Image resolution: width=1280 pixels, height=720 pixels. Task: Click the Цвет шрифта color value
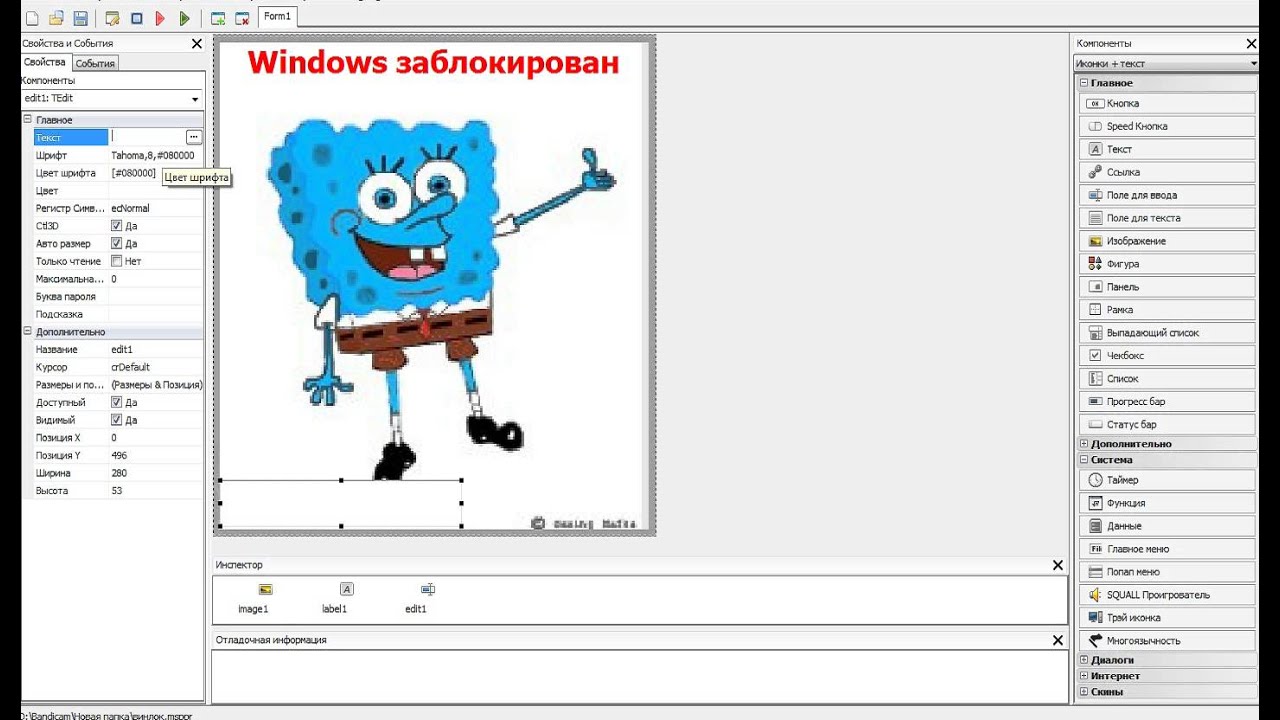tap(134, 173)
